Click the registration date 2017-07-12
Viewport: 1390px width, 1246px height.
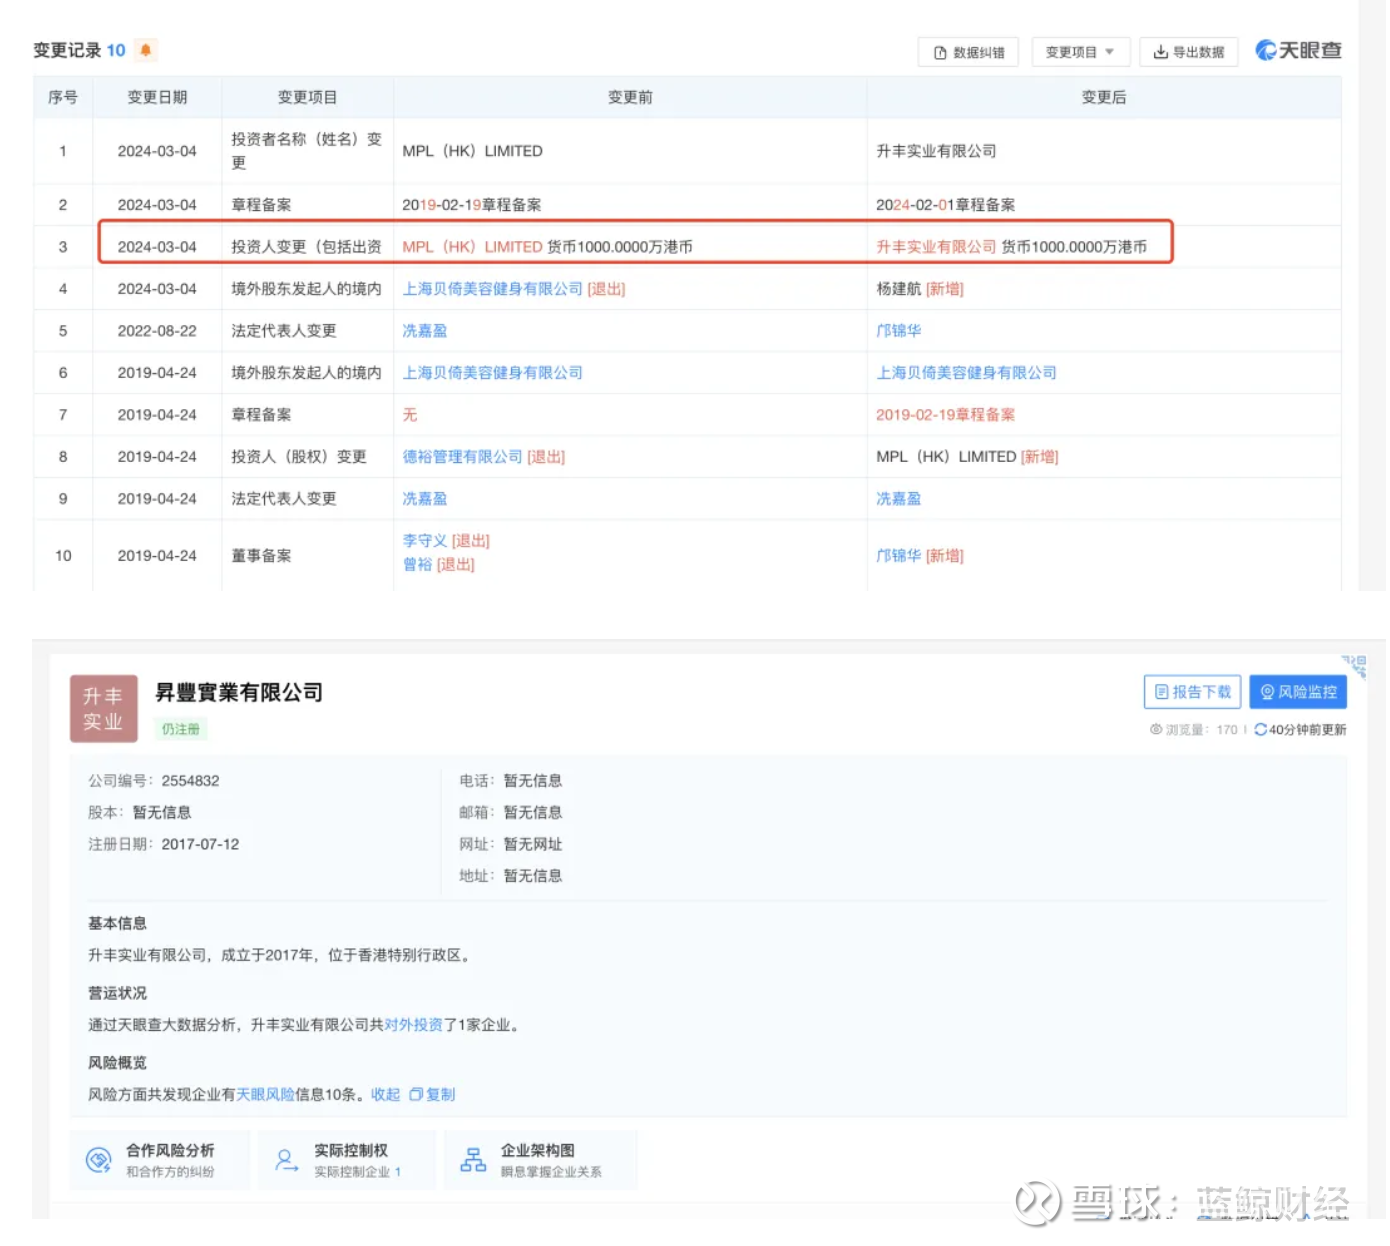coord(200,844)
